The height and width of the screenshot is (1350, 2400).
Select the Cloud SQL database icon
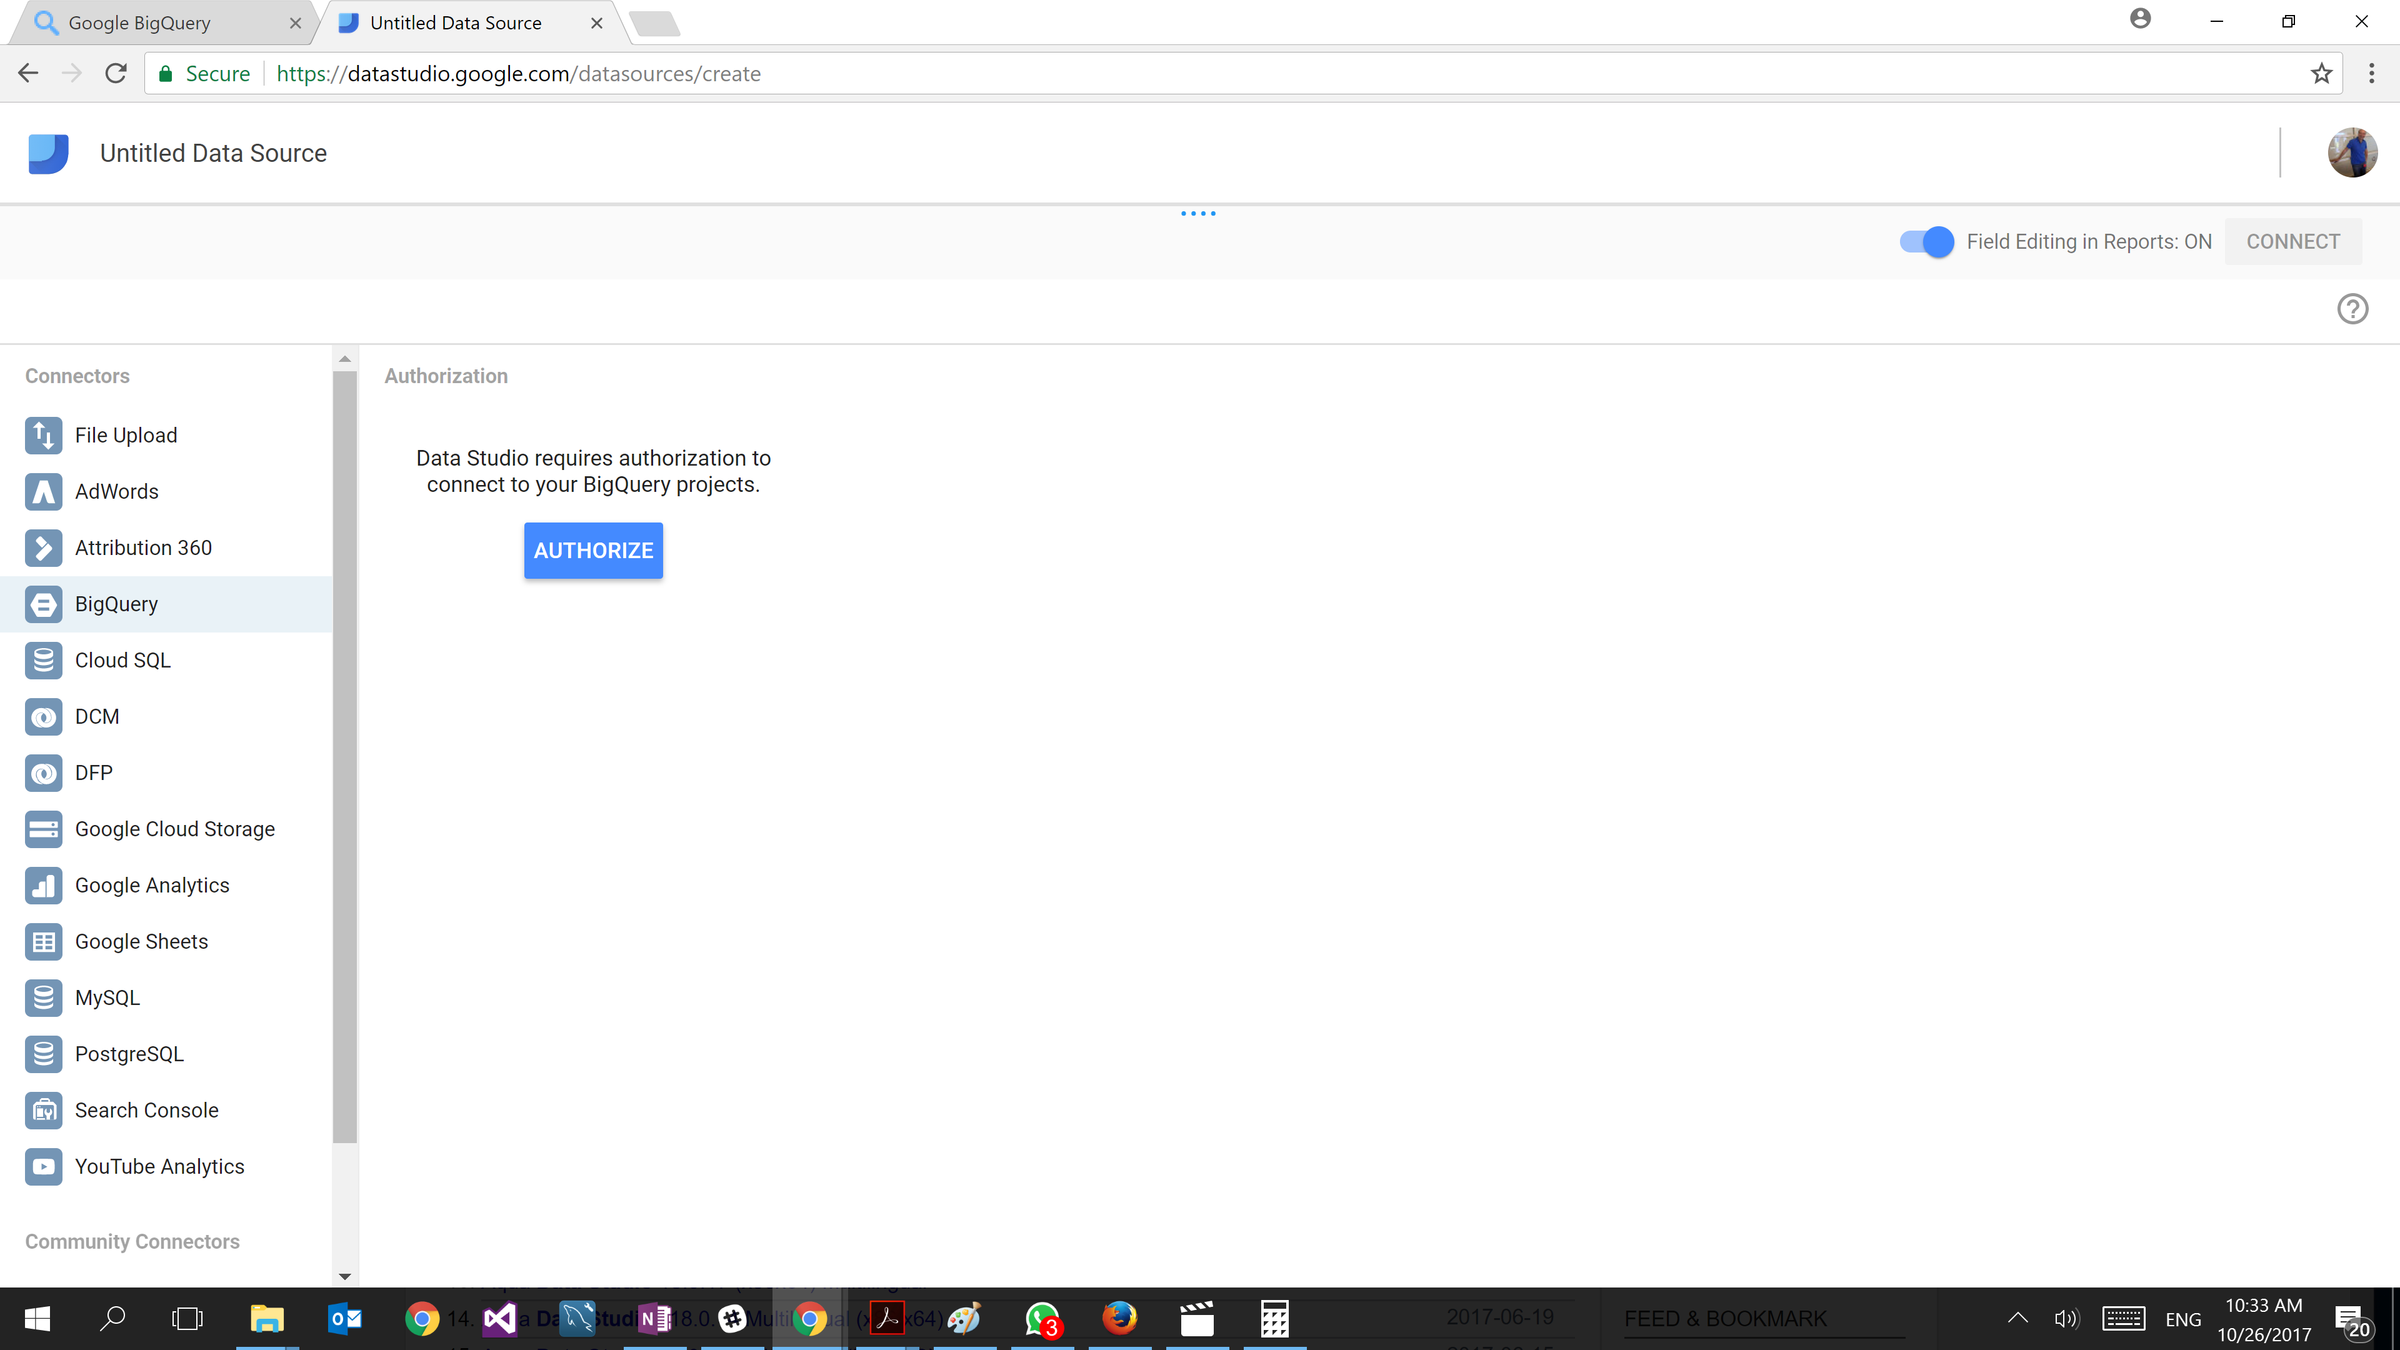pos(43,660)
